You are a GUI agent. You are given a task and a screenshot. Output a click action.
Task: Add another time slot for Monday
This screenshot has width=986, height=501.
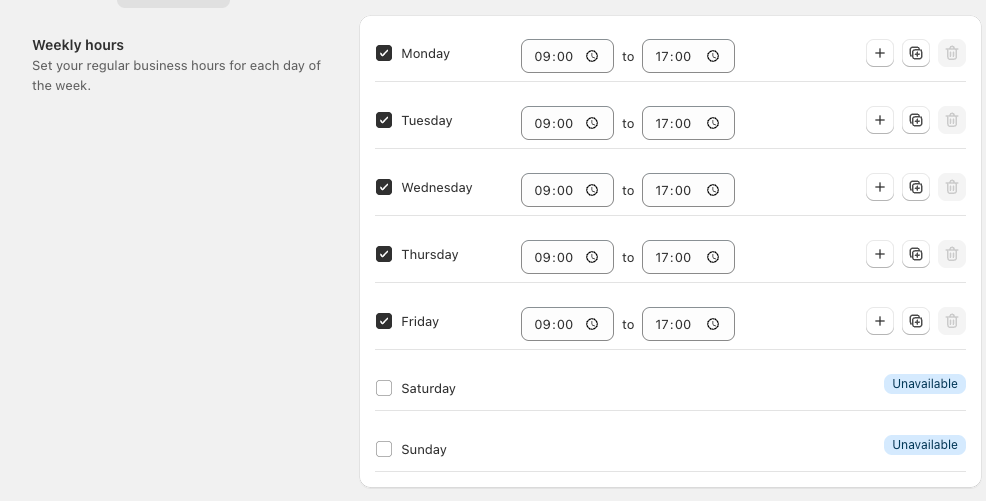point(879,53)
